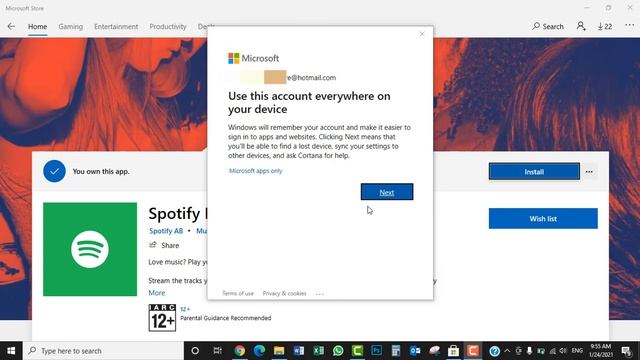Open Store Search
The image size is (640, 360).
(x=548, y=27)
